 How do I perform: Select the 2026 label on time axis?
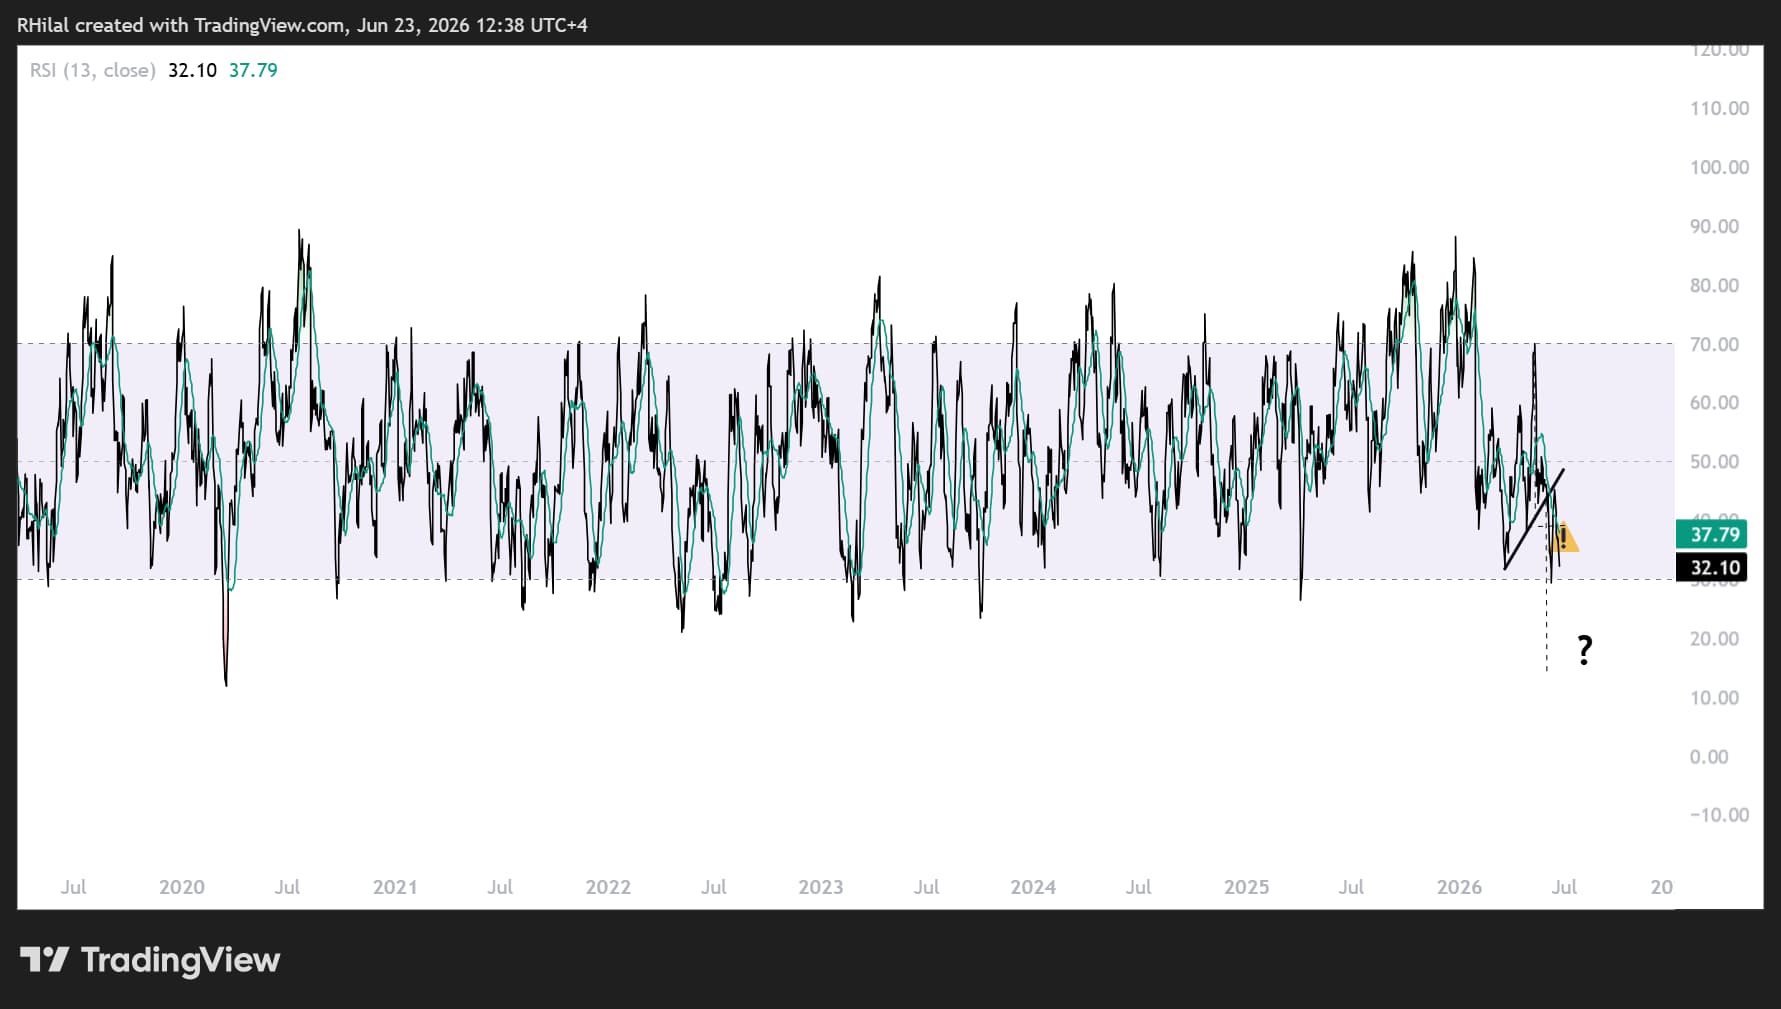click(1459, 887)
